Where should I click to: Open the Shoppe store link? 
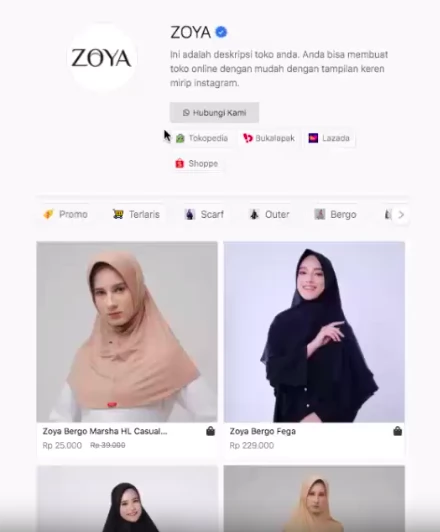click(x=197, y=164)
